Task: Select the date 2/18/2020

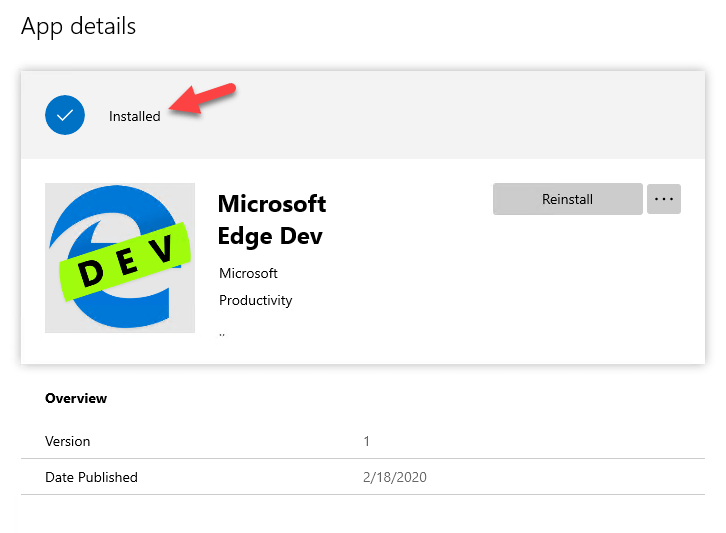Action: (394, 477)
